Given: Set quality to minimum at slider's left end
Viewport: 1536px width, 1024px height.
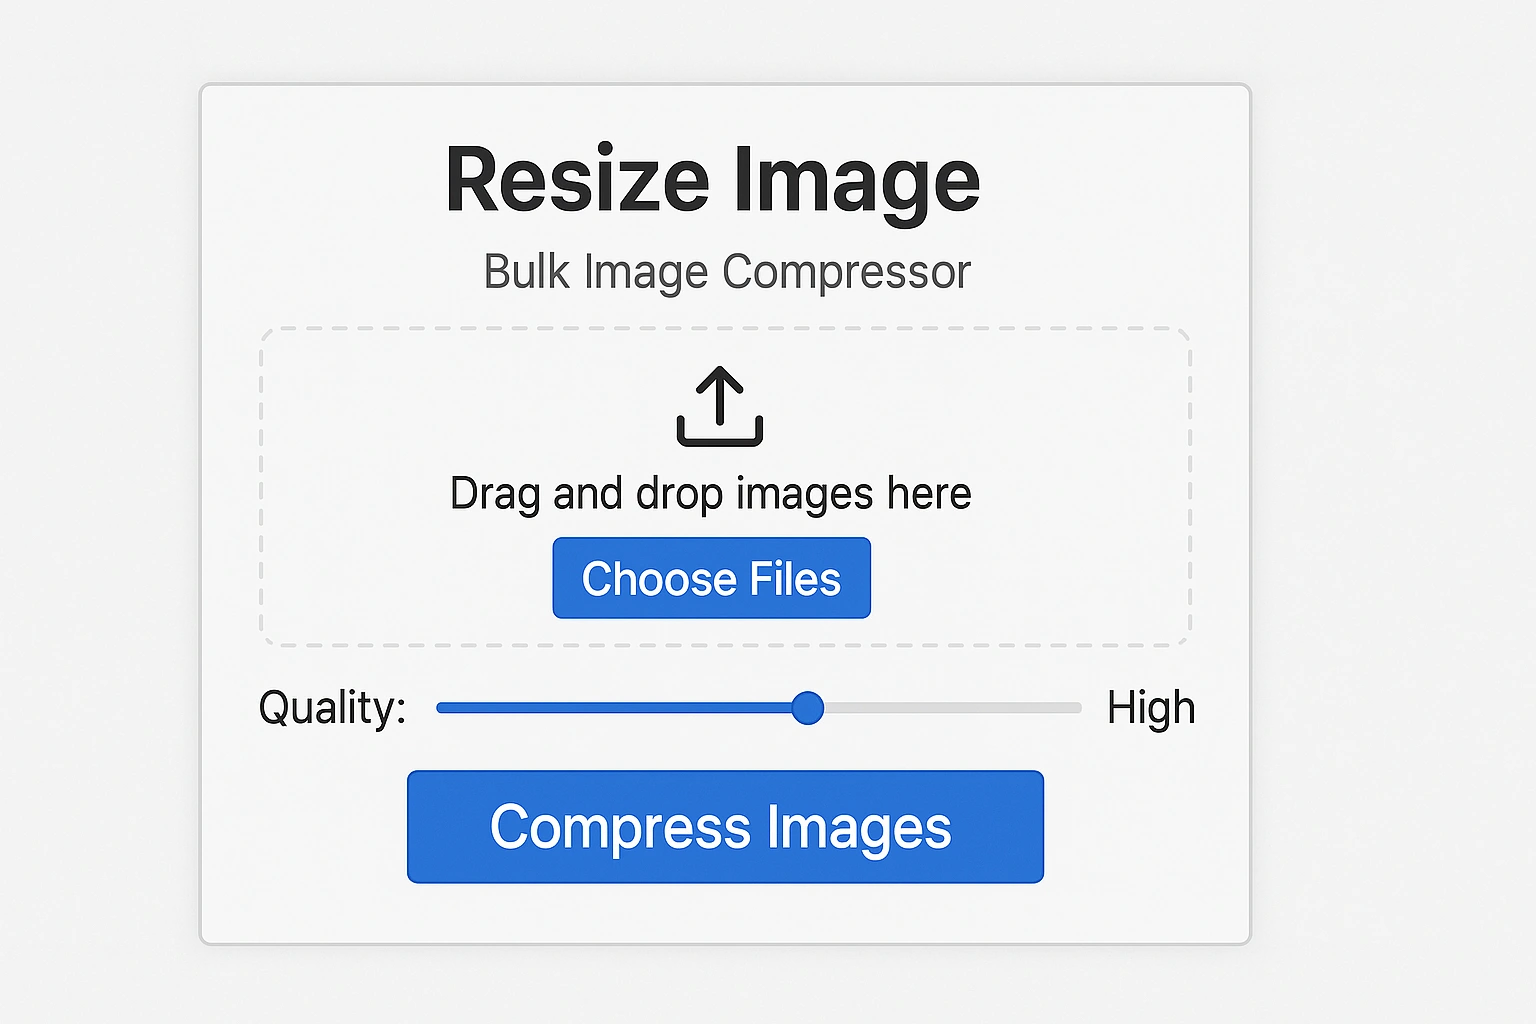Looking at the screenshot, I should (440, 708).
